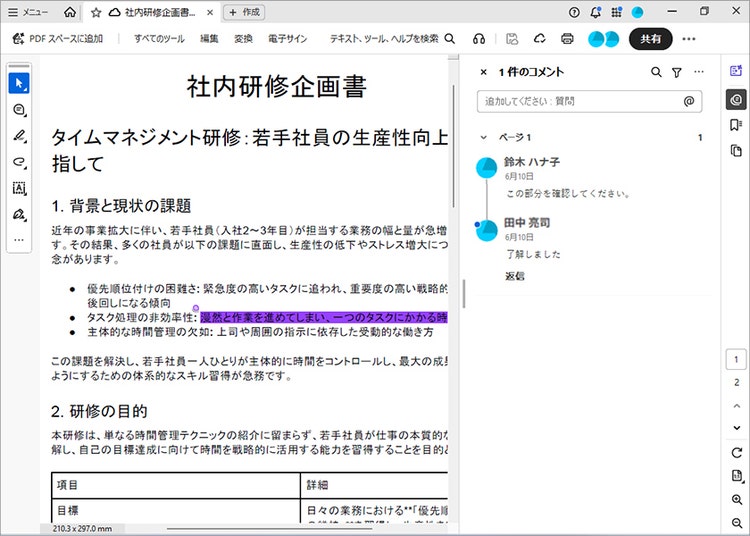Go to next page with down chevron
Image resolution: width=750 pixels, height=536 pixels.
(x=737, y=428)
